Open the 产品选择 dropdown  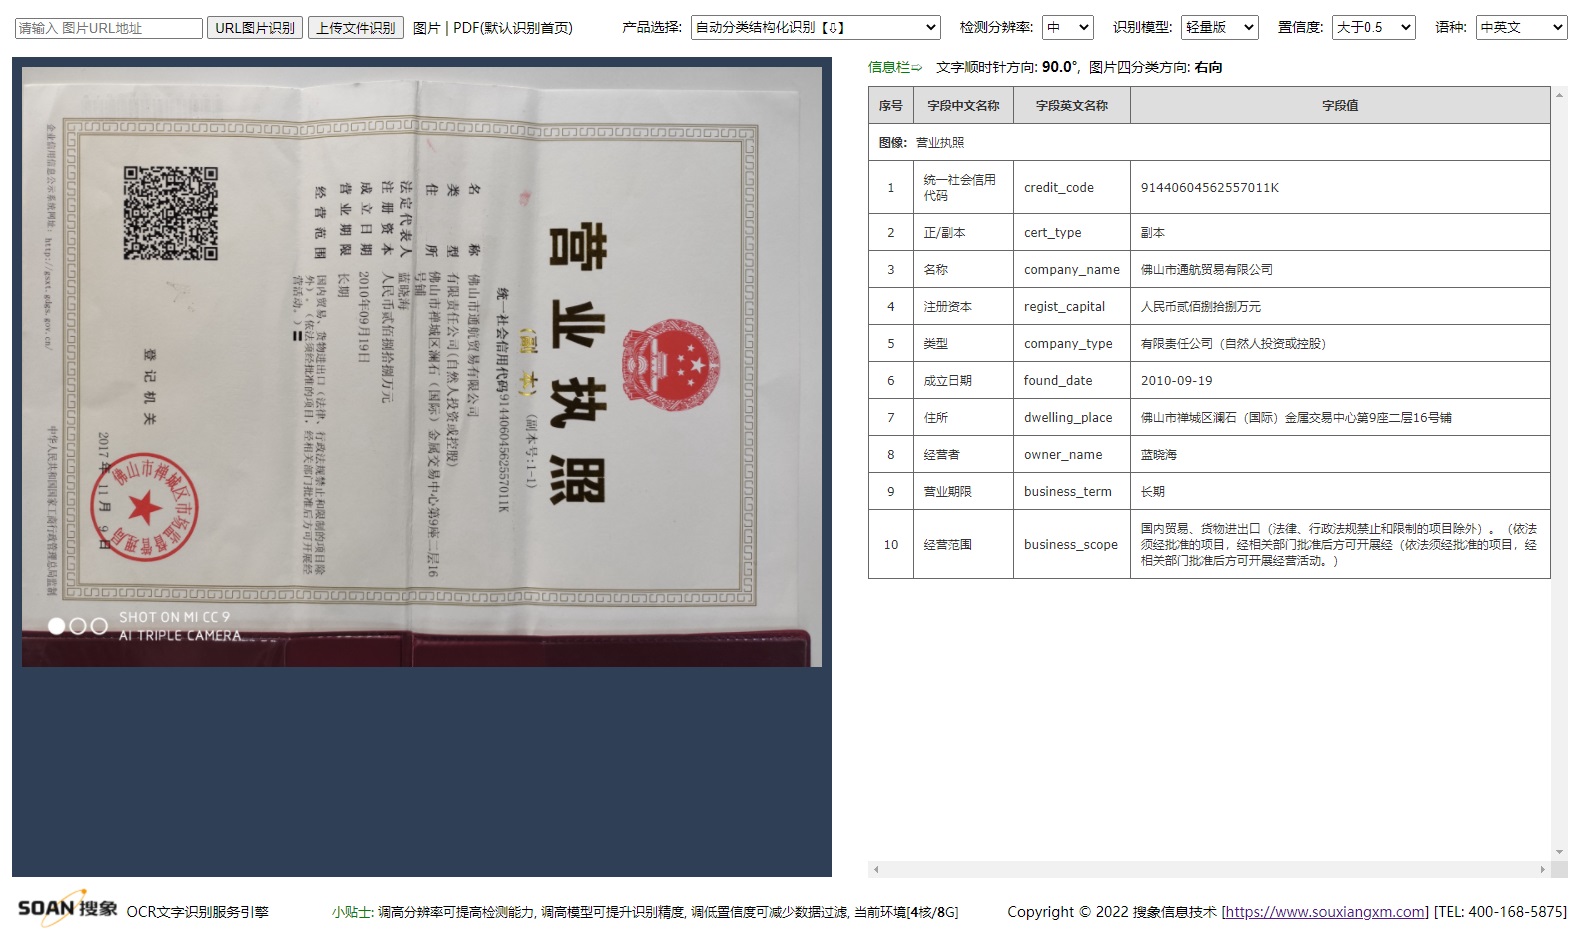pyautogui.click(x=816, y=28)
